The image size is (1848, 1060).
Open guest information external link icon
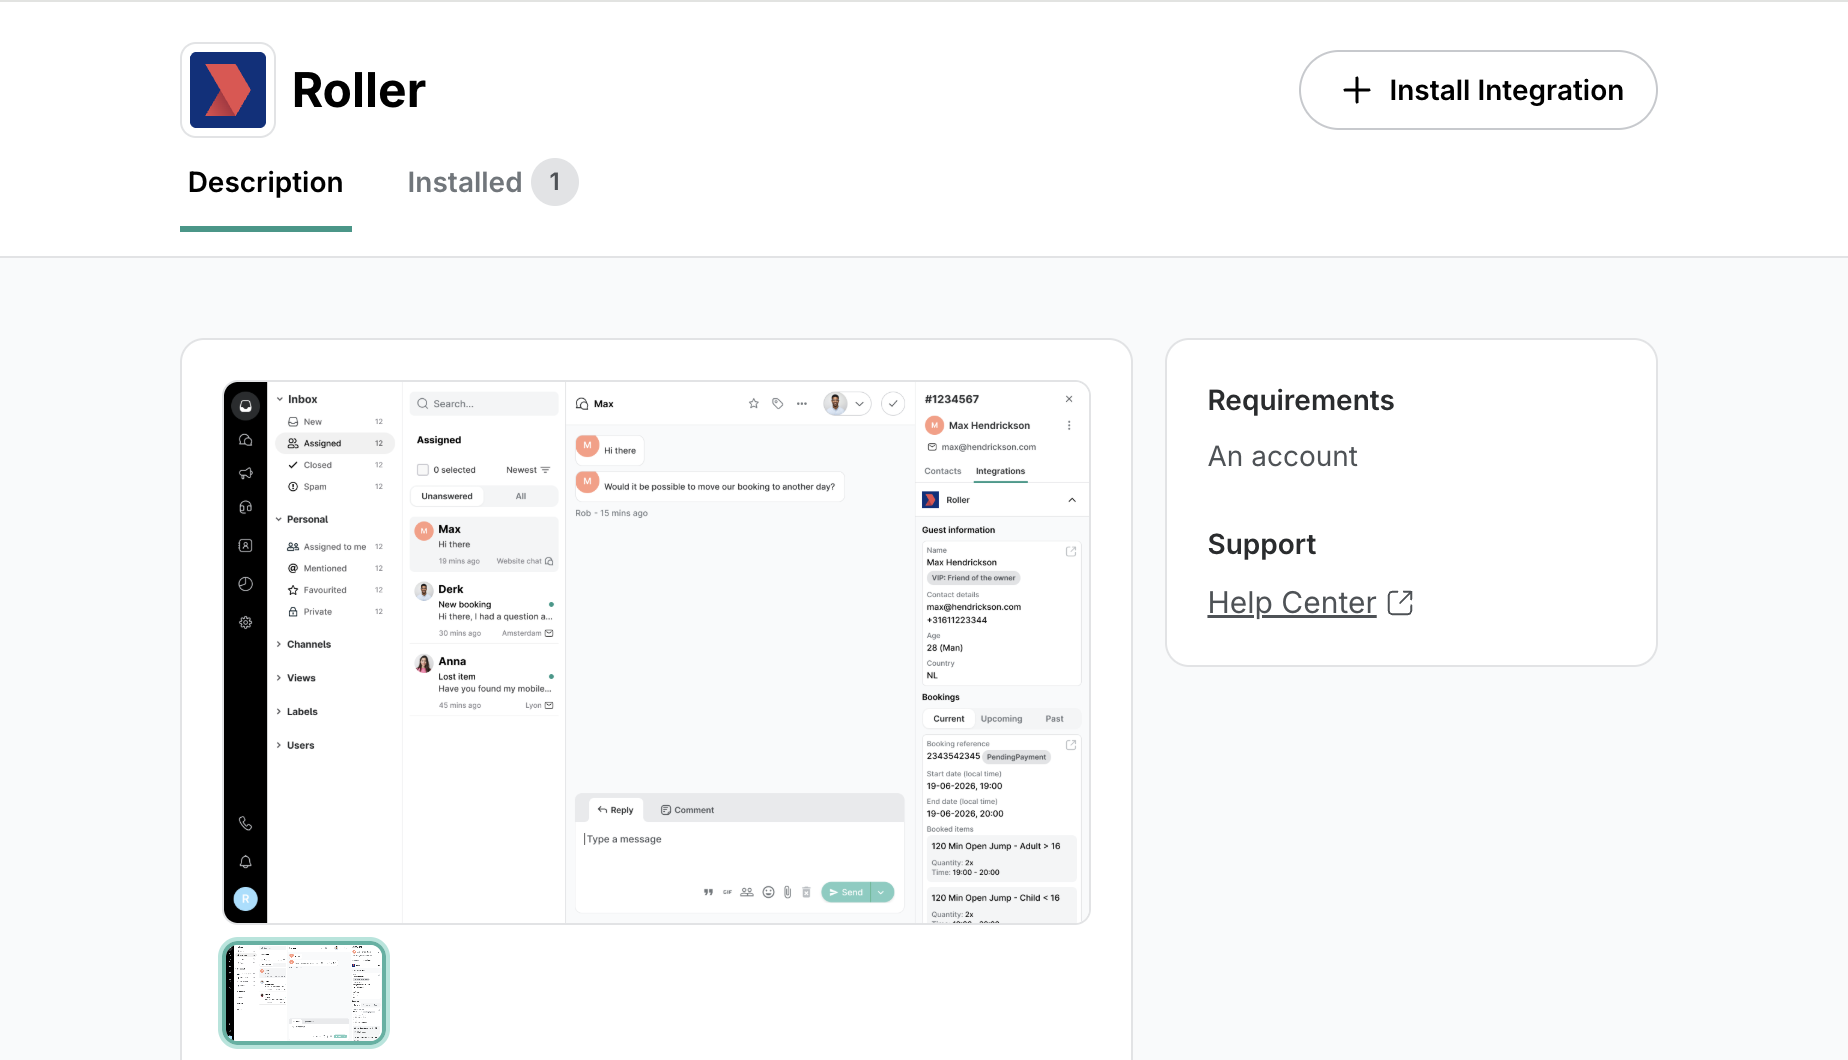click(1071, 551)
